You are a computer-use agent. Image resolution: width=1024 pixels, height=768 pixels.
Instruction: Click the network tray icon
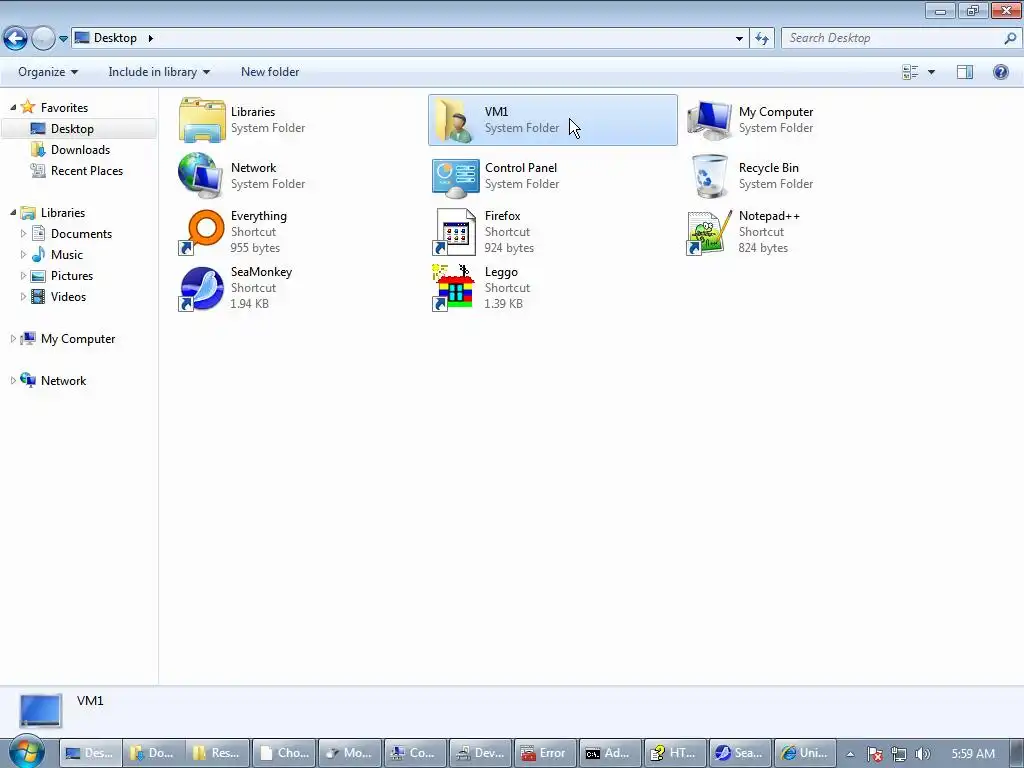tap(899, 754)
